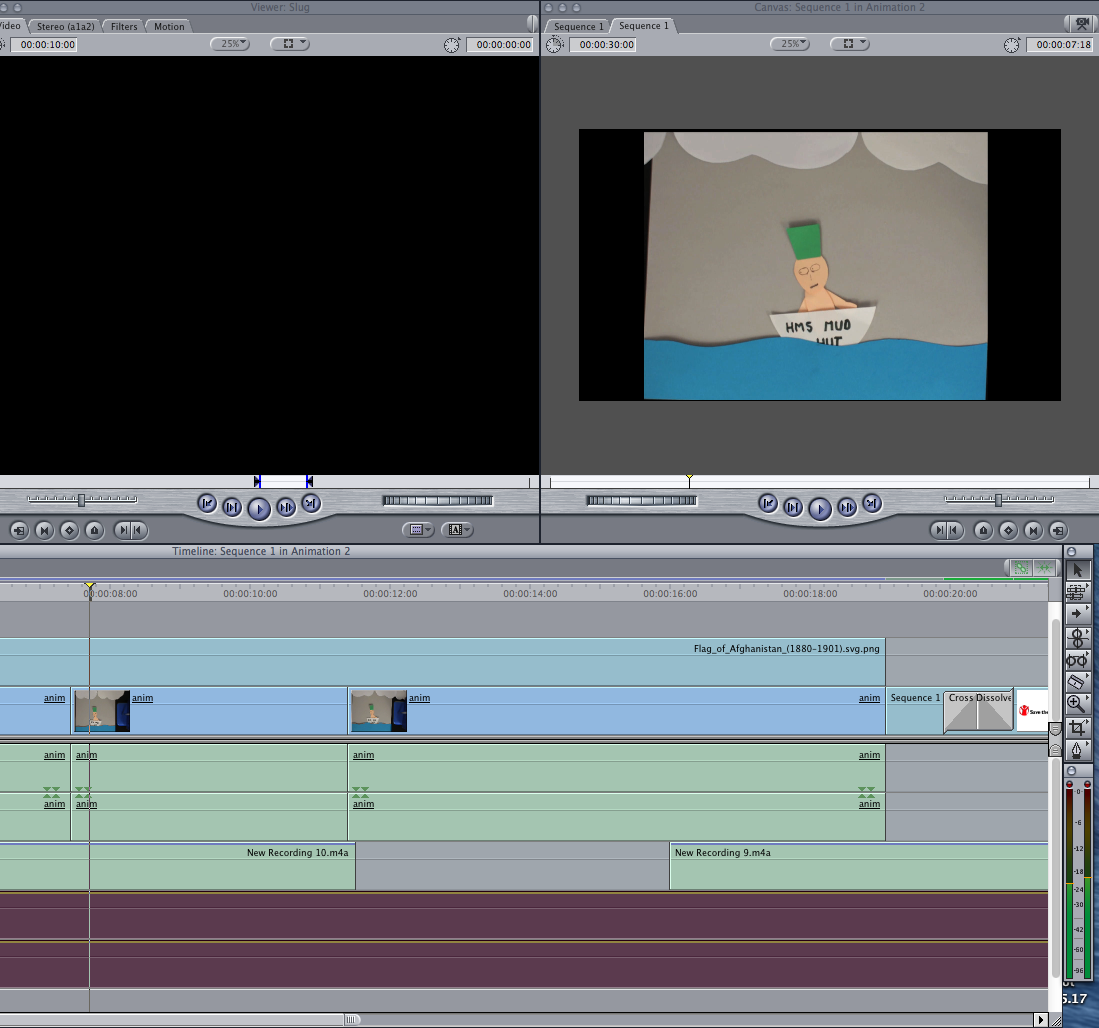This screenshot has width=1099, height=1028.
Task: Go to next edit in Viewer
Action: (x=311, y=503)
